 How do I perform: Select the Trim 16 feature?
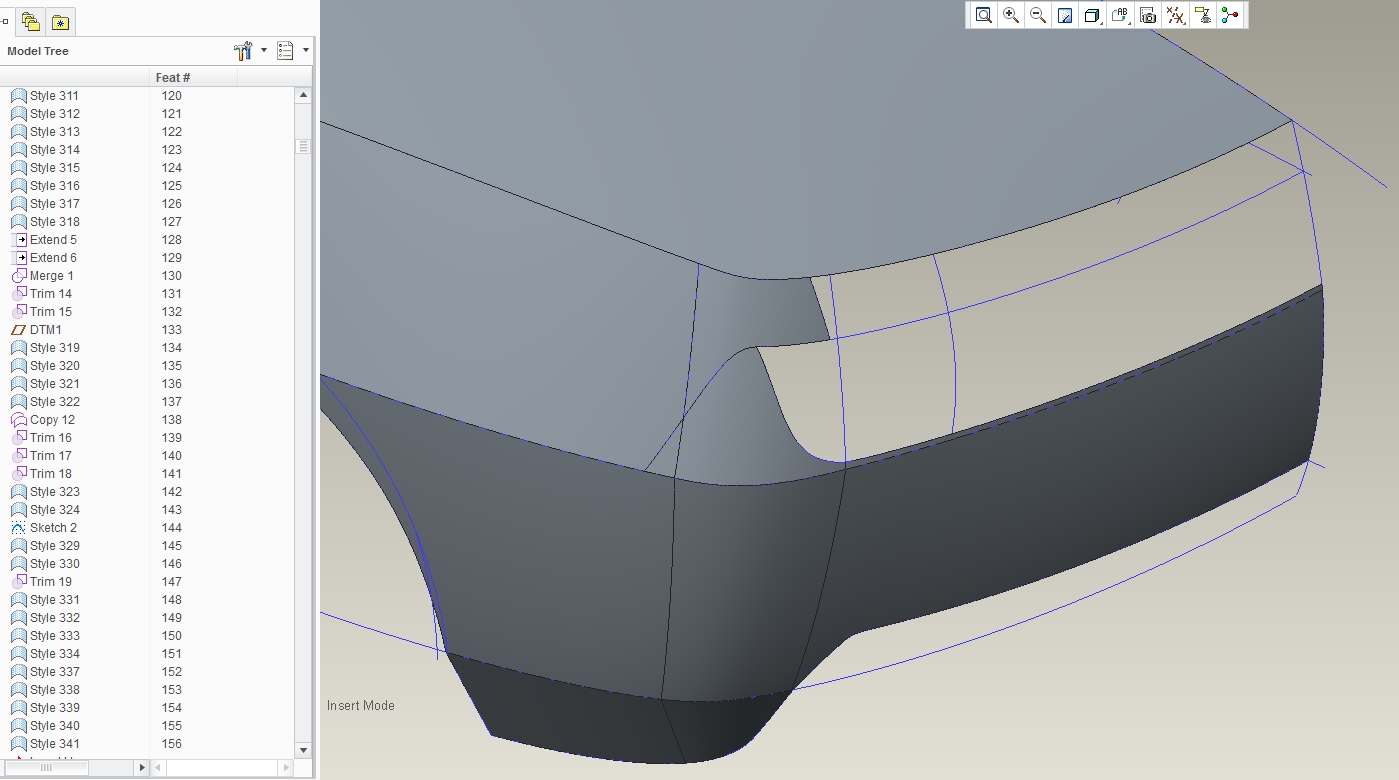pyautogui.click(x=50, y=438)
